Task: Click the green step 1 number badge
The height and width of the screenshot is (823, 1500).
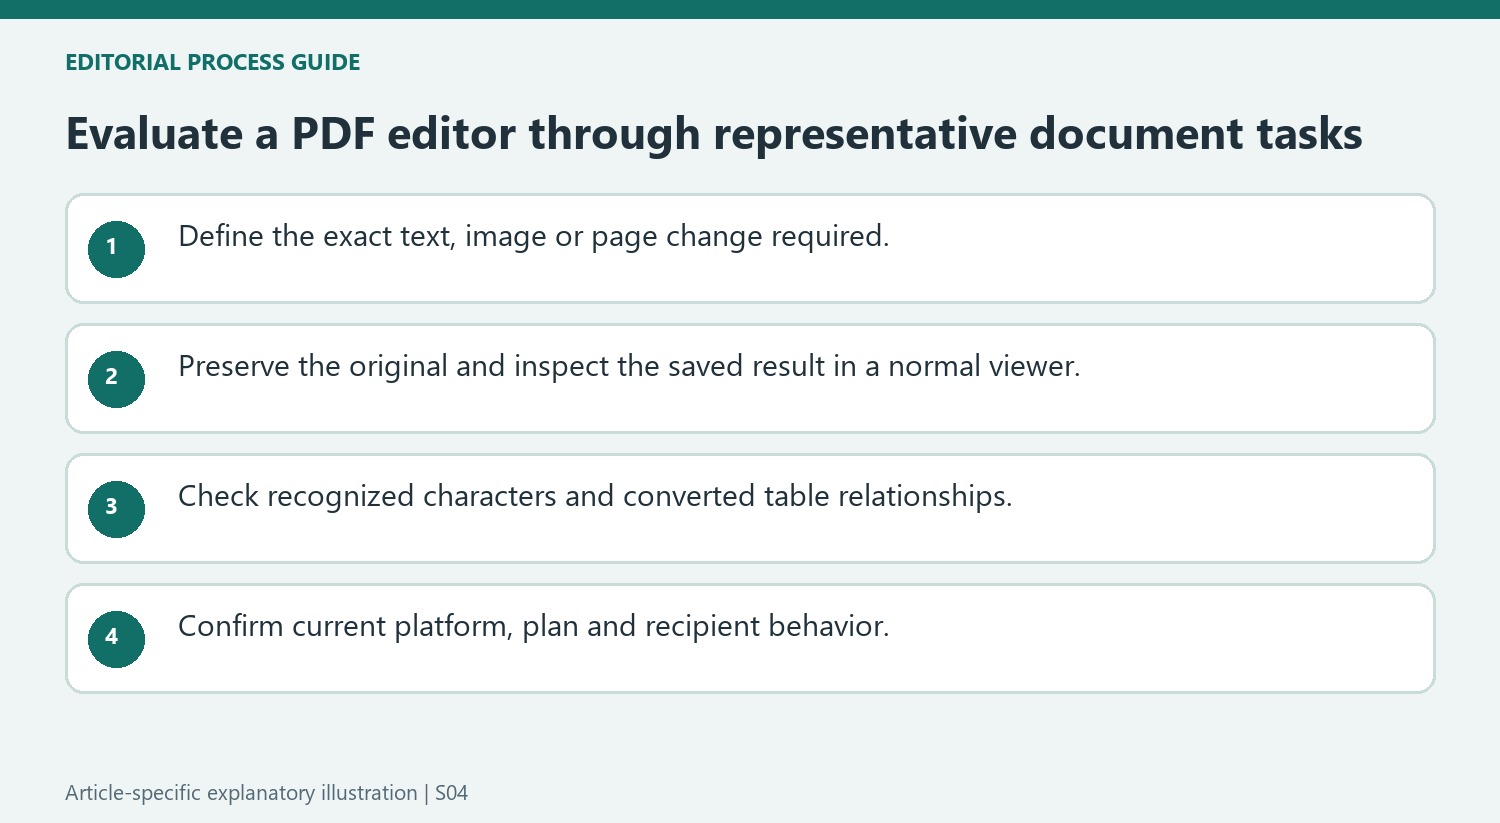Action: [116, 249]
